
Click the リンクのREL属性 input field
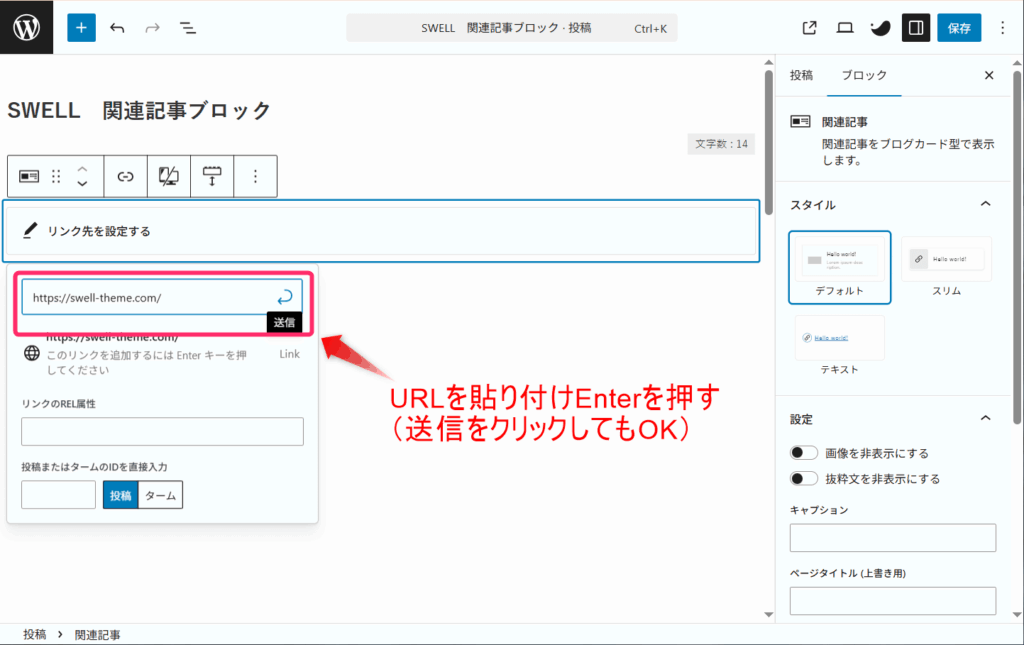click(162, 432)
